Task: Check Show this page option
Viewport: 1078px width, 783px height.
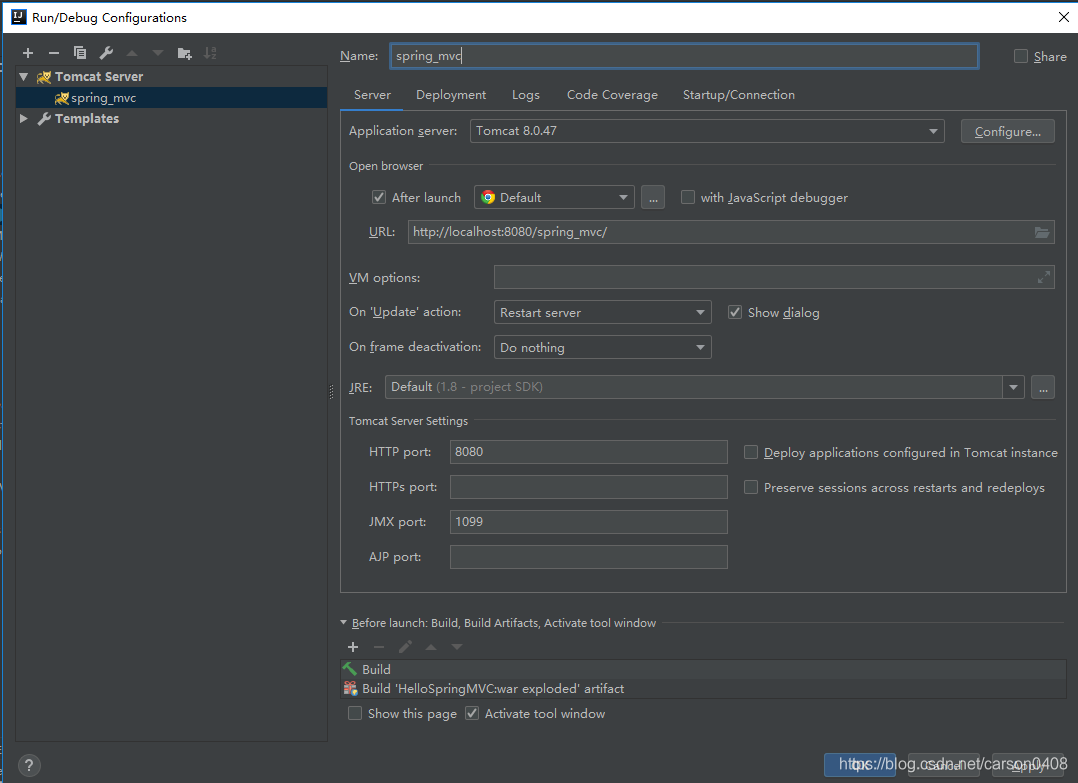Action: point(355,714)
